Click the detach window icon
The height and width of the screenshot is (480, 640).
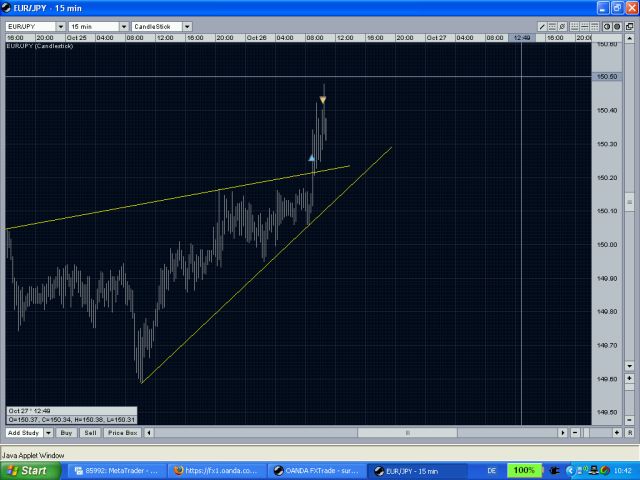[x=629, y=27]
